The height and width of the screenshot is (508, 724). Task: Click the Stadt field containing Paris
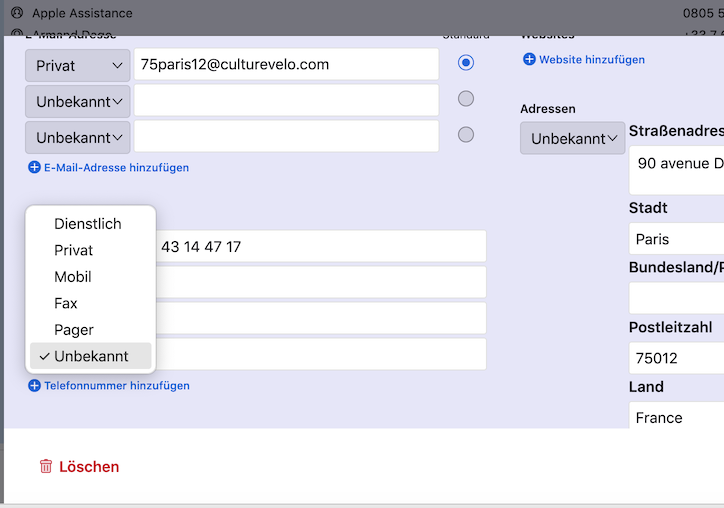coord(676,239)
